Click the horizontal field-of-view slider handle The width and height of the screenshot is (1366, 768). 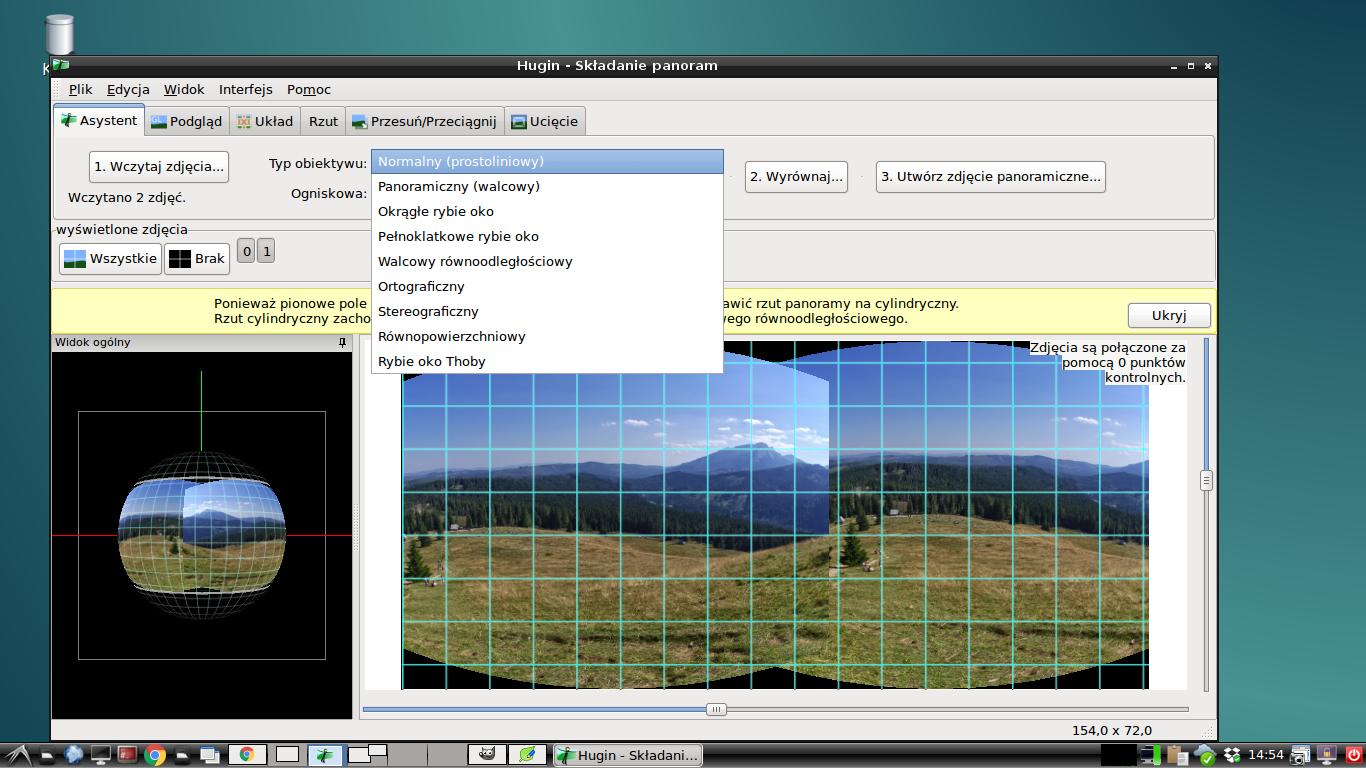pyautogui.click(x=715, y=709)
